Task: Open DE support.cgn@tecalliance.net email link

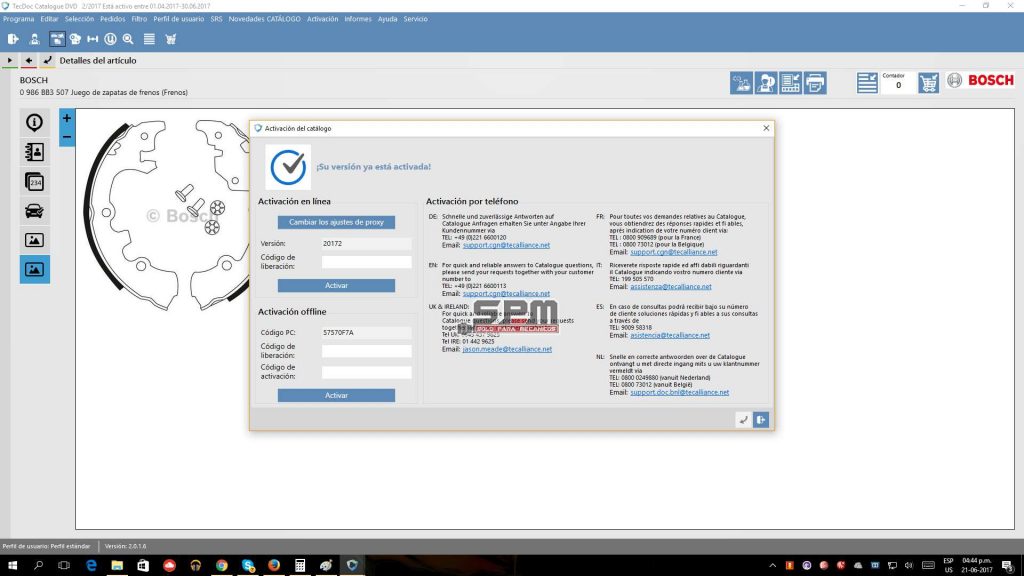Action: pyautogui.click(x=506, y=245)
